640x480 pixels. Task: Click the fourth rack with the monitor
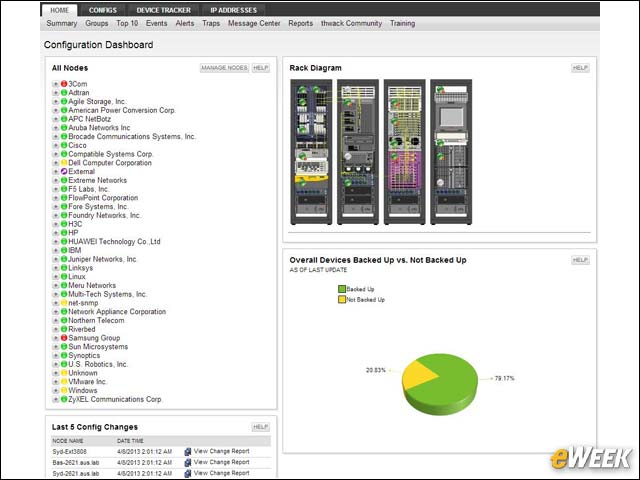(x=451, y=152)
